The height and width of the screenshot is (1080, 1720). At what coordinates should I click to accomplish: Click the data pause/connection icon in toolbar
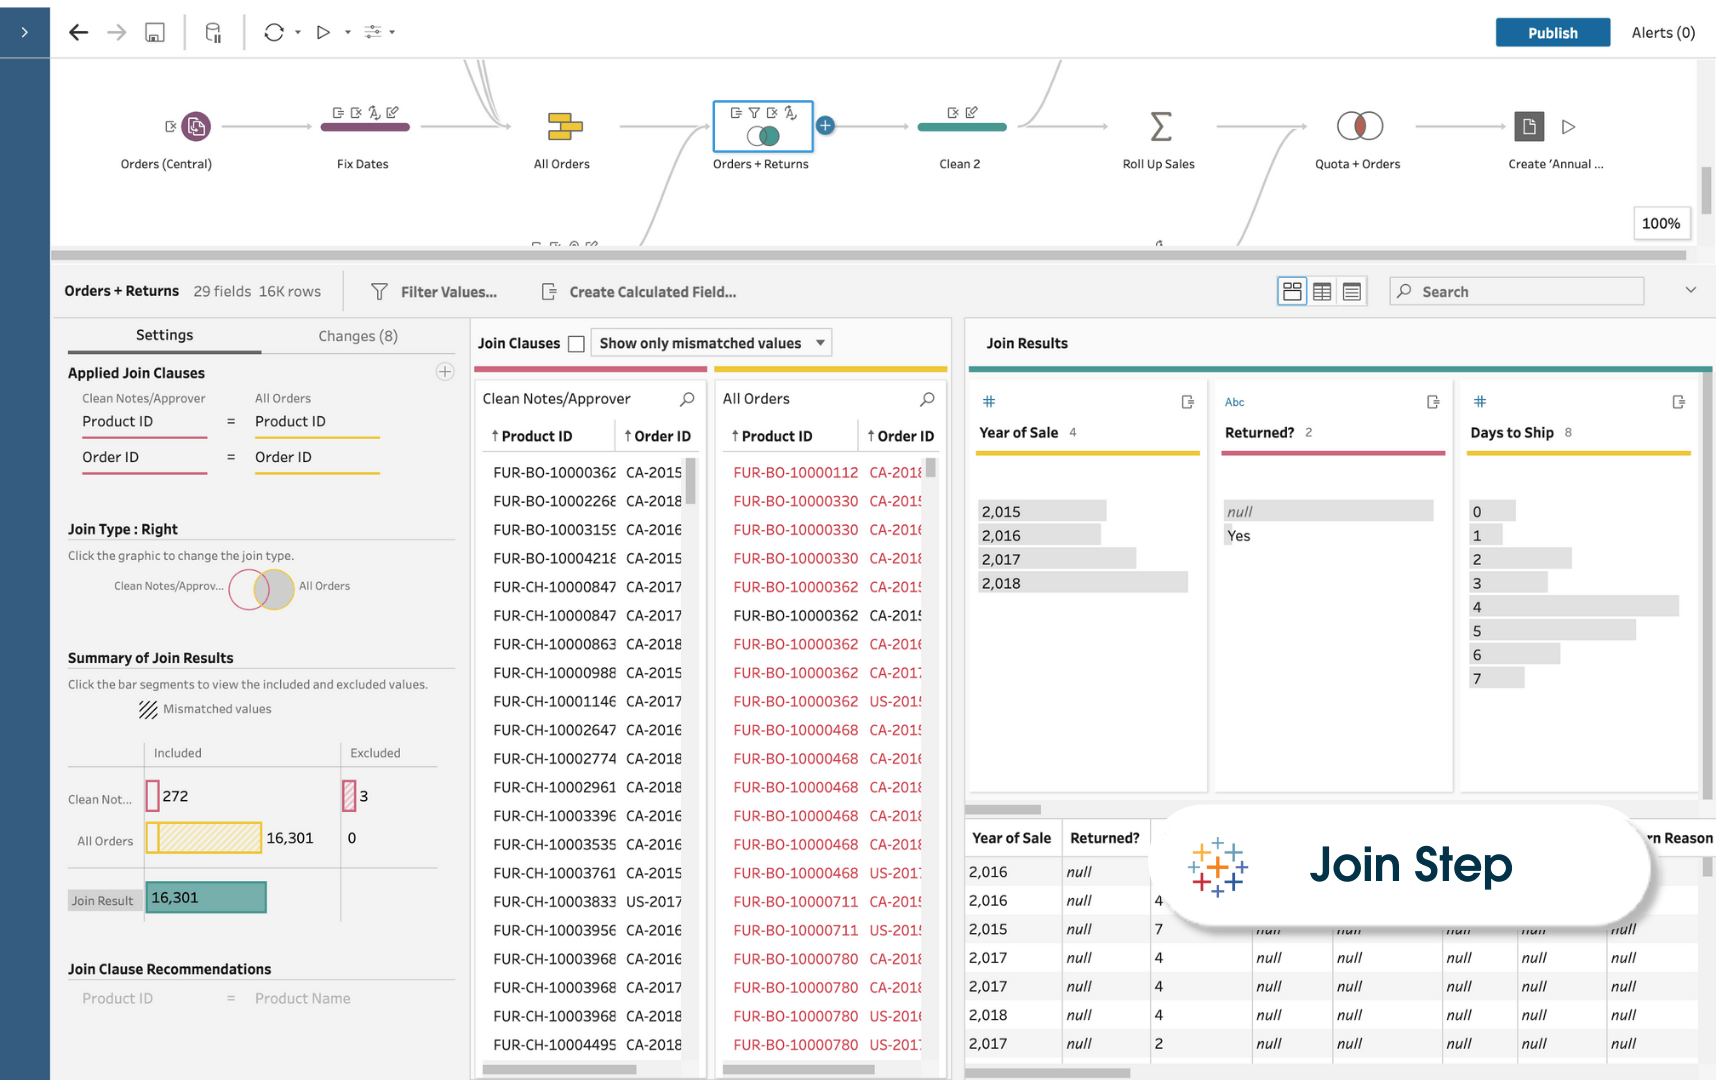click(213, 31)
